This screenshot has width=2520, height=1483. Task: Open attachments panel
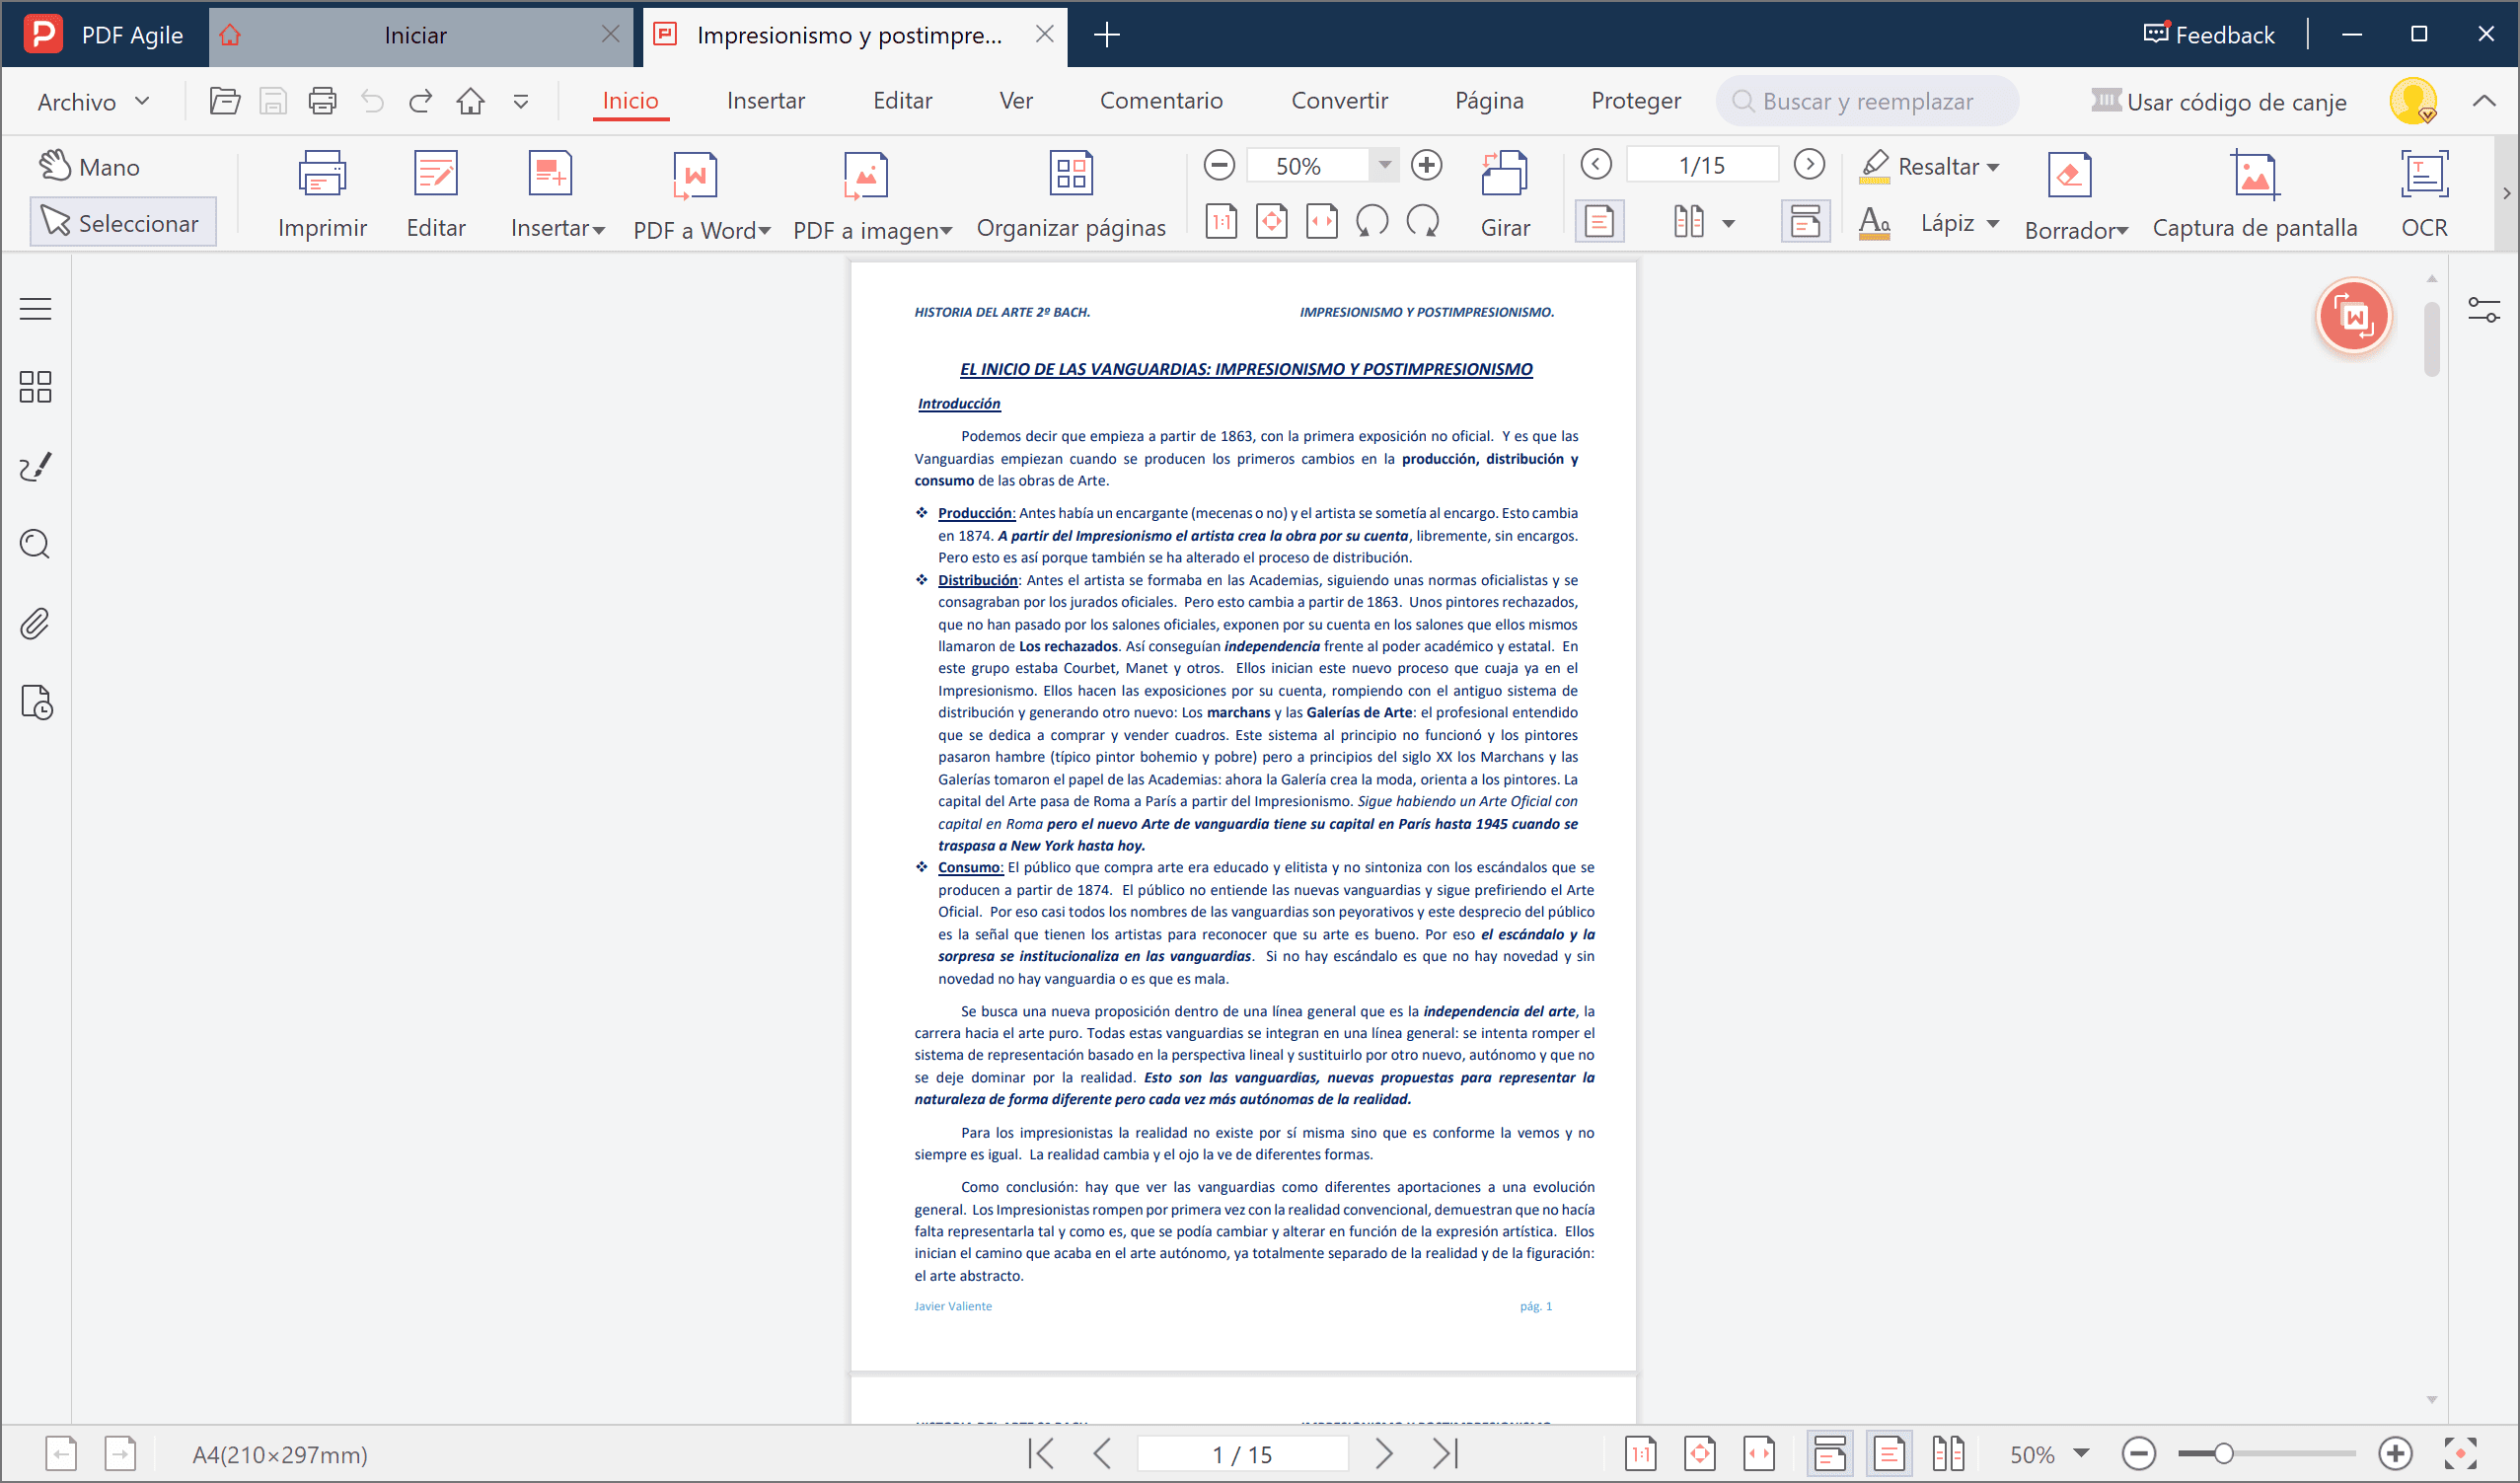pos(35,624)
